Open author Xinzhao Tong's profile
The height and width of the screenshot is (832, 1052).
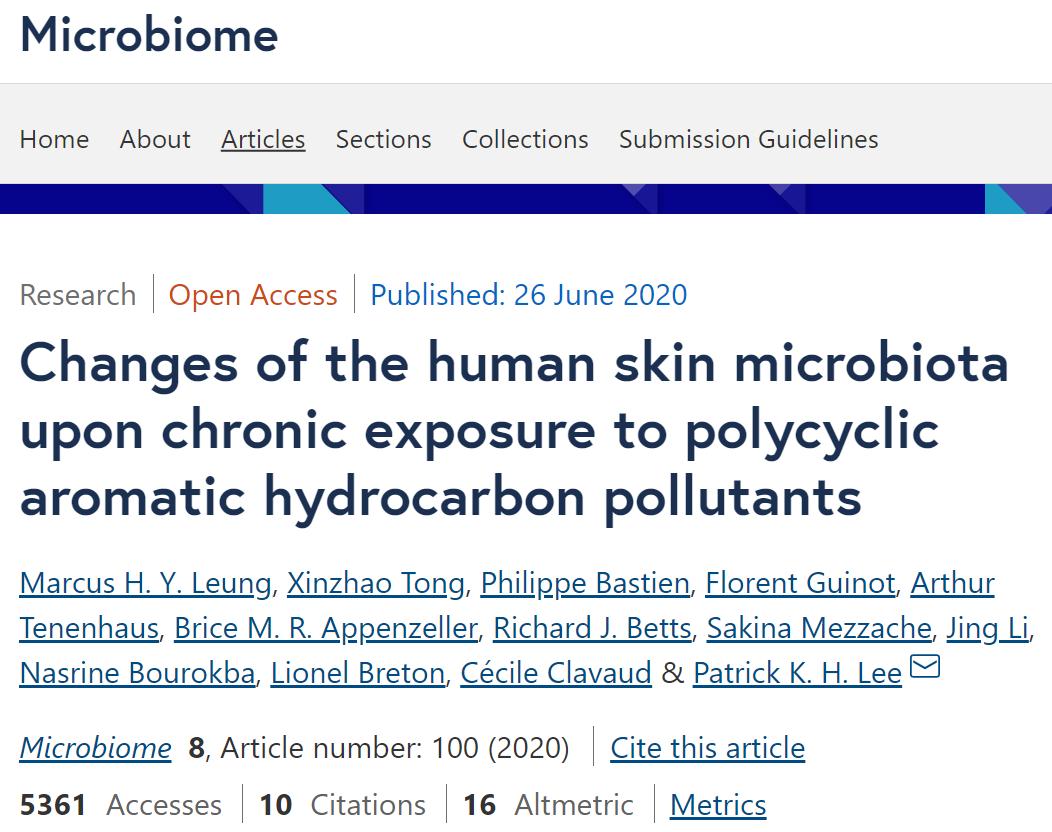[376, 583]
